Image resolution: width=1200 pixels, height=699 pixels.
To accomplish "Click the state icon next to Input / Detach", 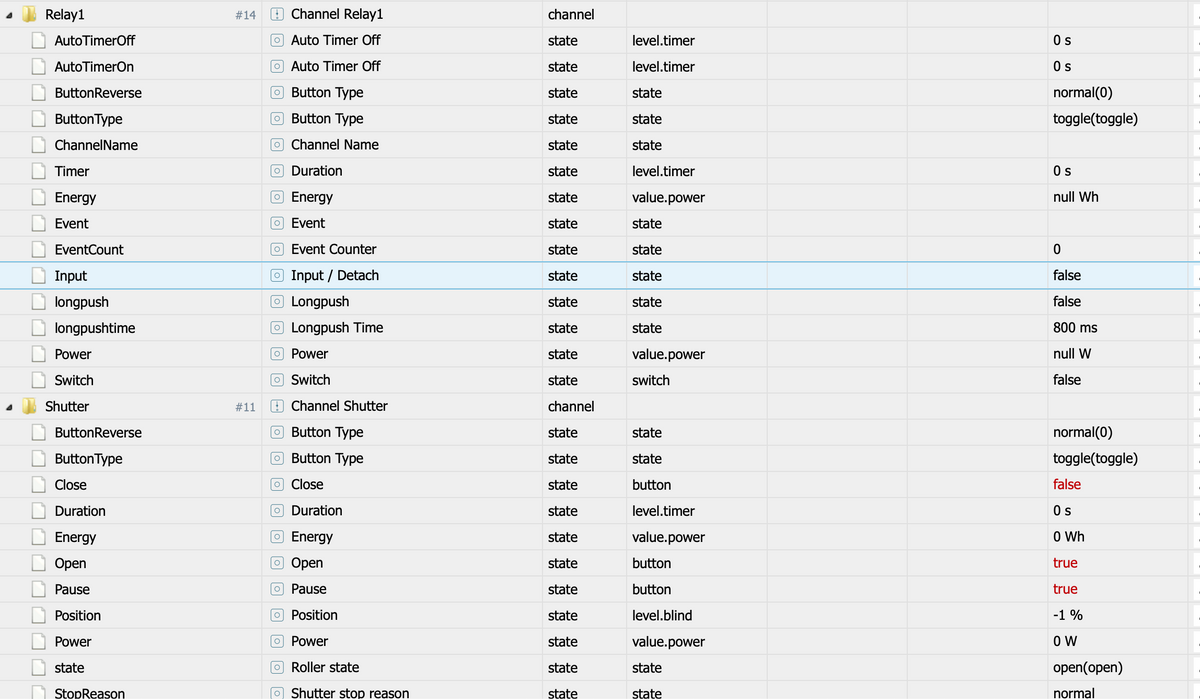I will [278, 276].
